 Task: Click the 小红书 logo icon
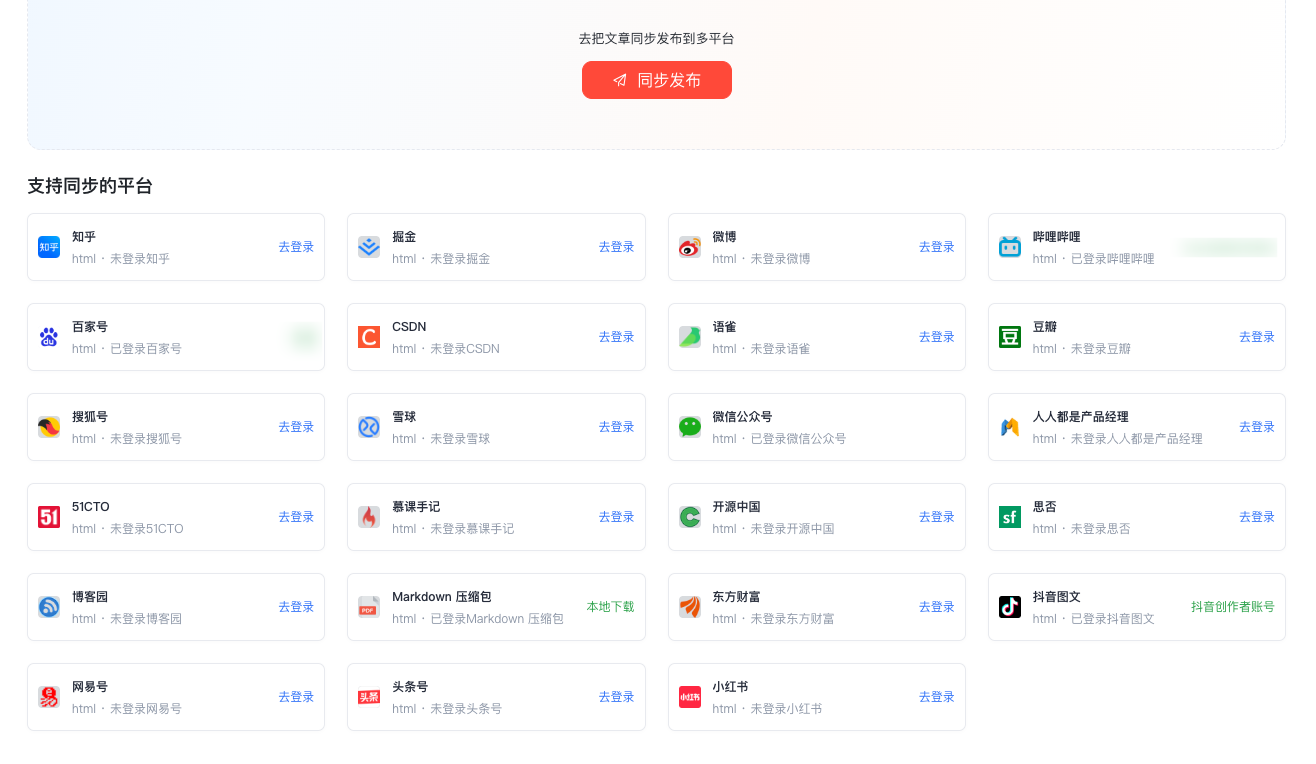click(690, 697)
